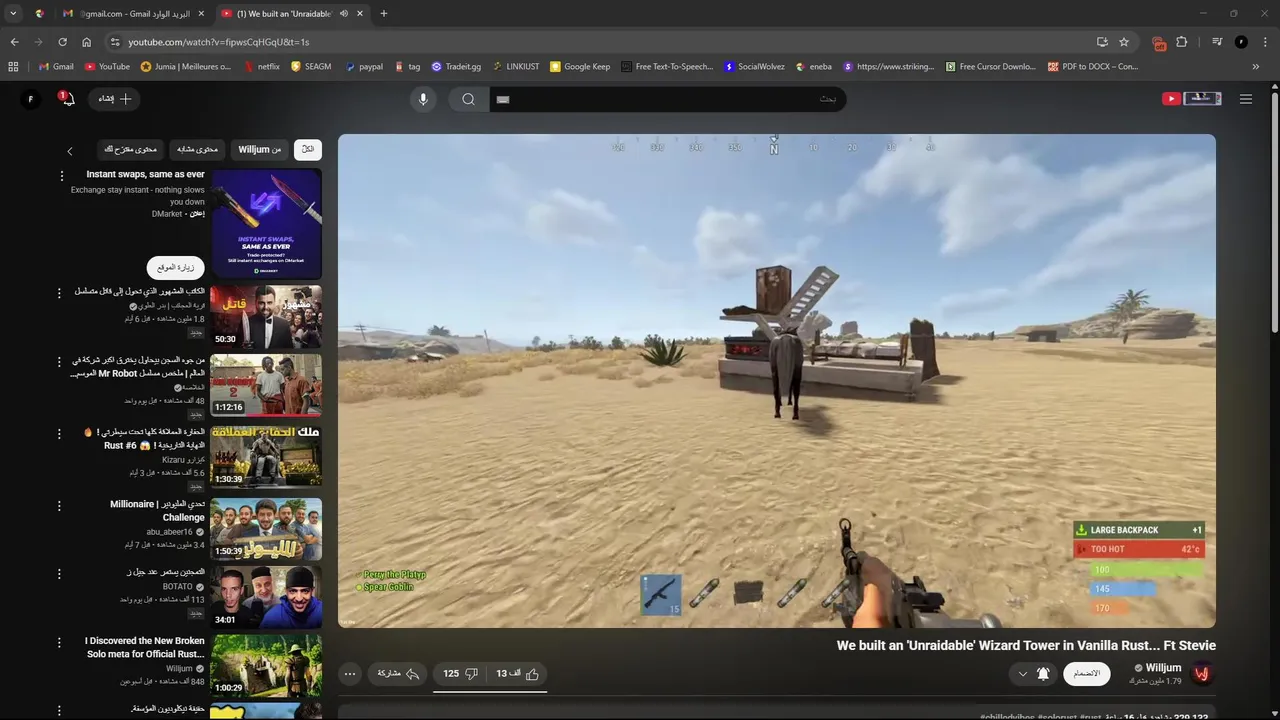Screen dimensions: 1280x720
Task: Select the 'All' filter chip
Action: point(308,149)
